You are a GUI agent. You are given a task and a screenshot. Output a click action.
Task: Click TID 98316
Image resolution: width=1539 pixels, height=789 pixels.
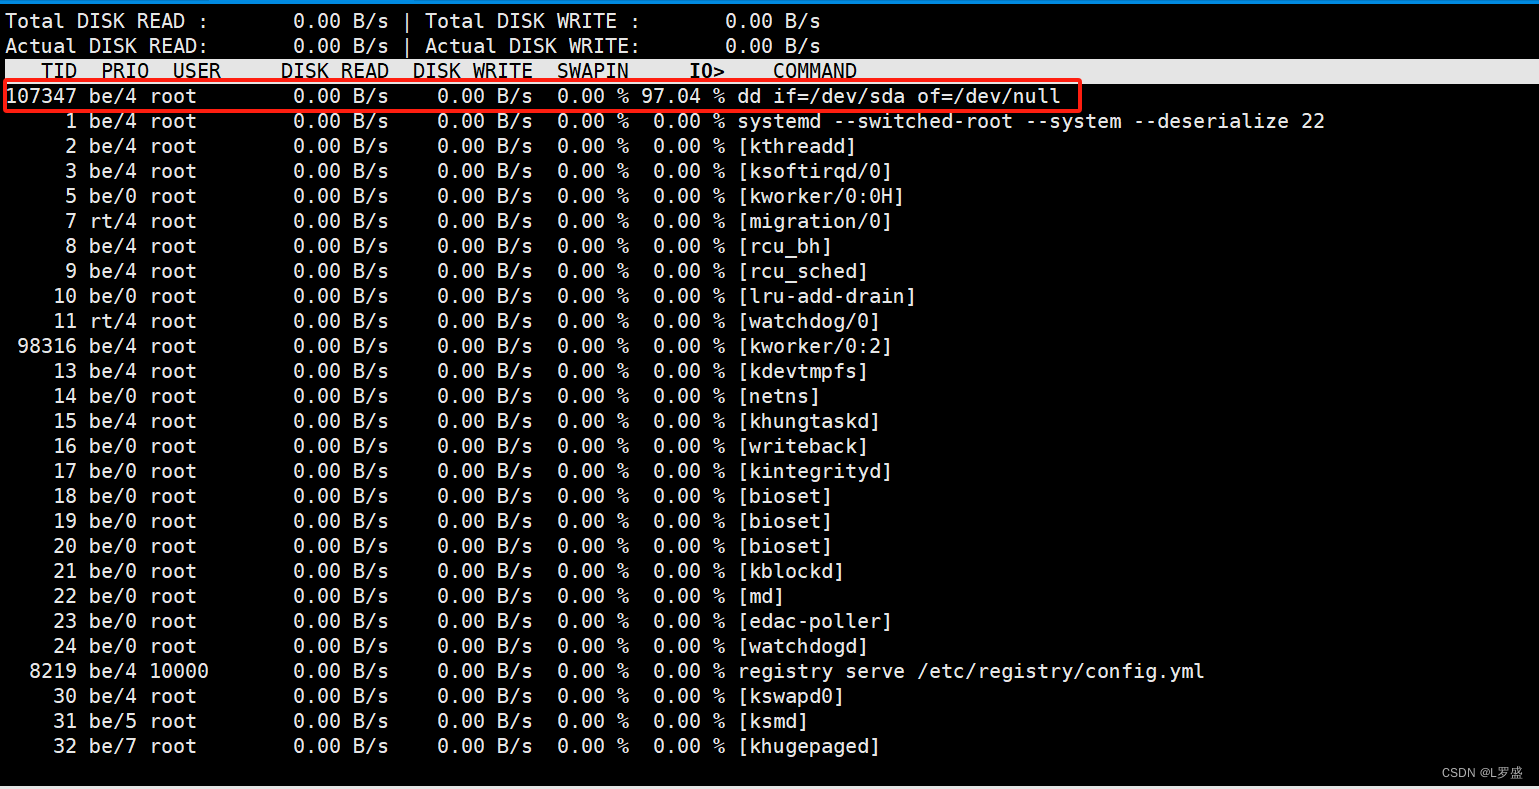pyautogui.click(x=47, y=346)
